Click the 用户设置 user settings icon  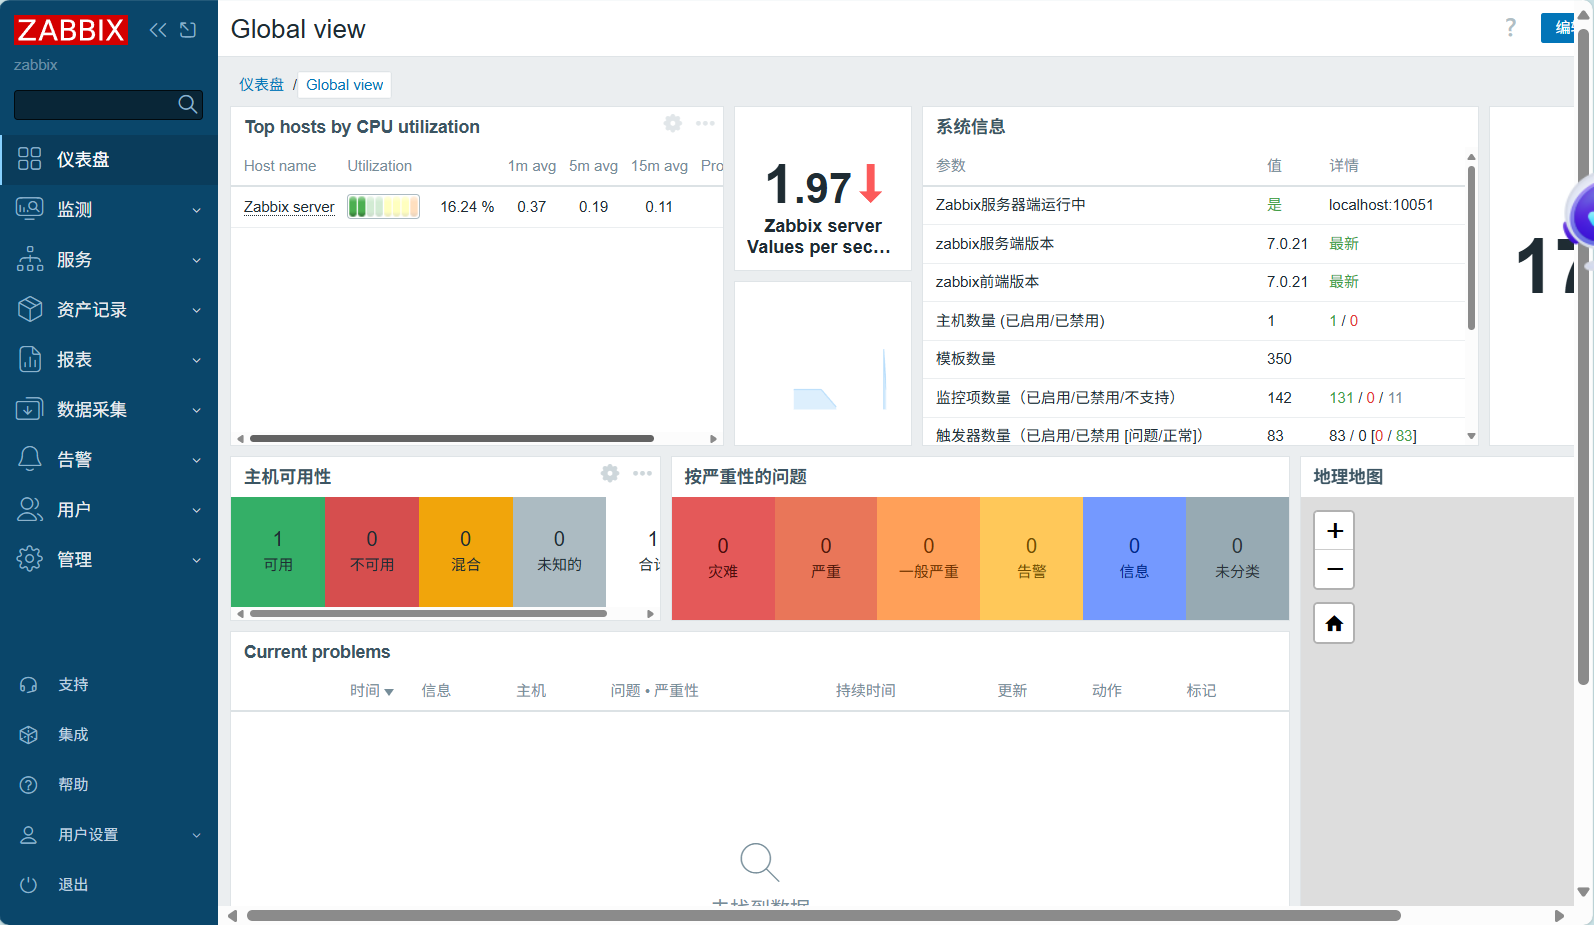coord(29,835)
